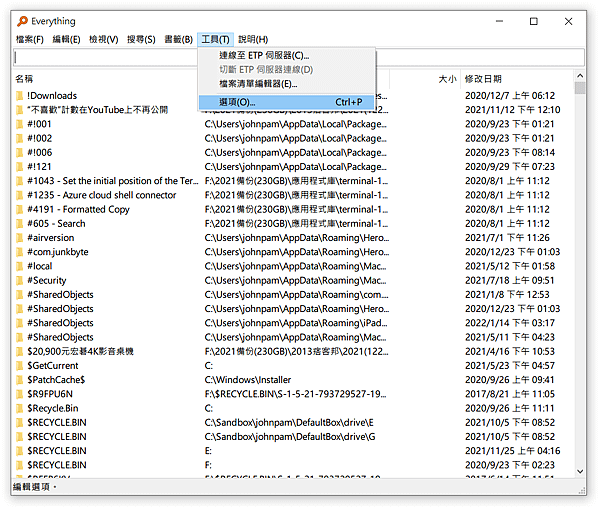The width and height of the screenshot is (600, 508).
Task: Open the 說明(H) menu
Action: (253, 39)
